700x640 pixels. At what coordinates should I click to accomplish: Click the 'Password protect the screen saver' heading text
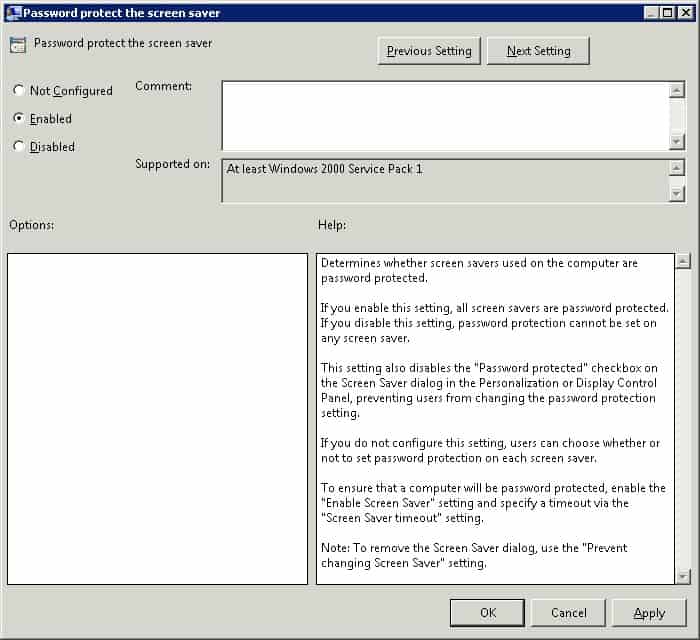pos(123,43)
